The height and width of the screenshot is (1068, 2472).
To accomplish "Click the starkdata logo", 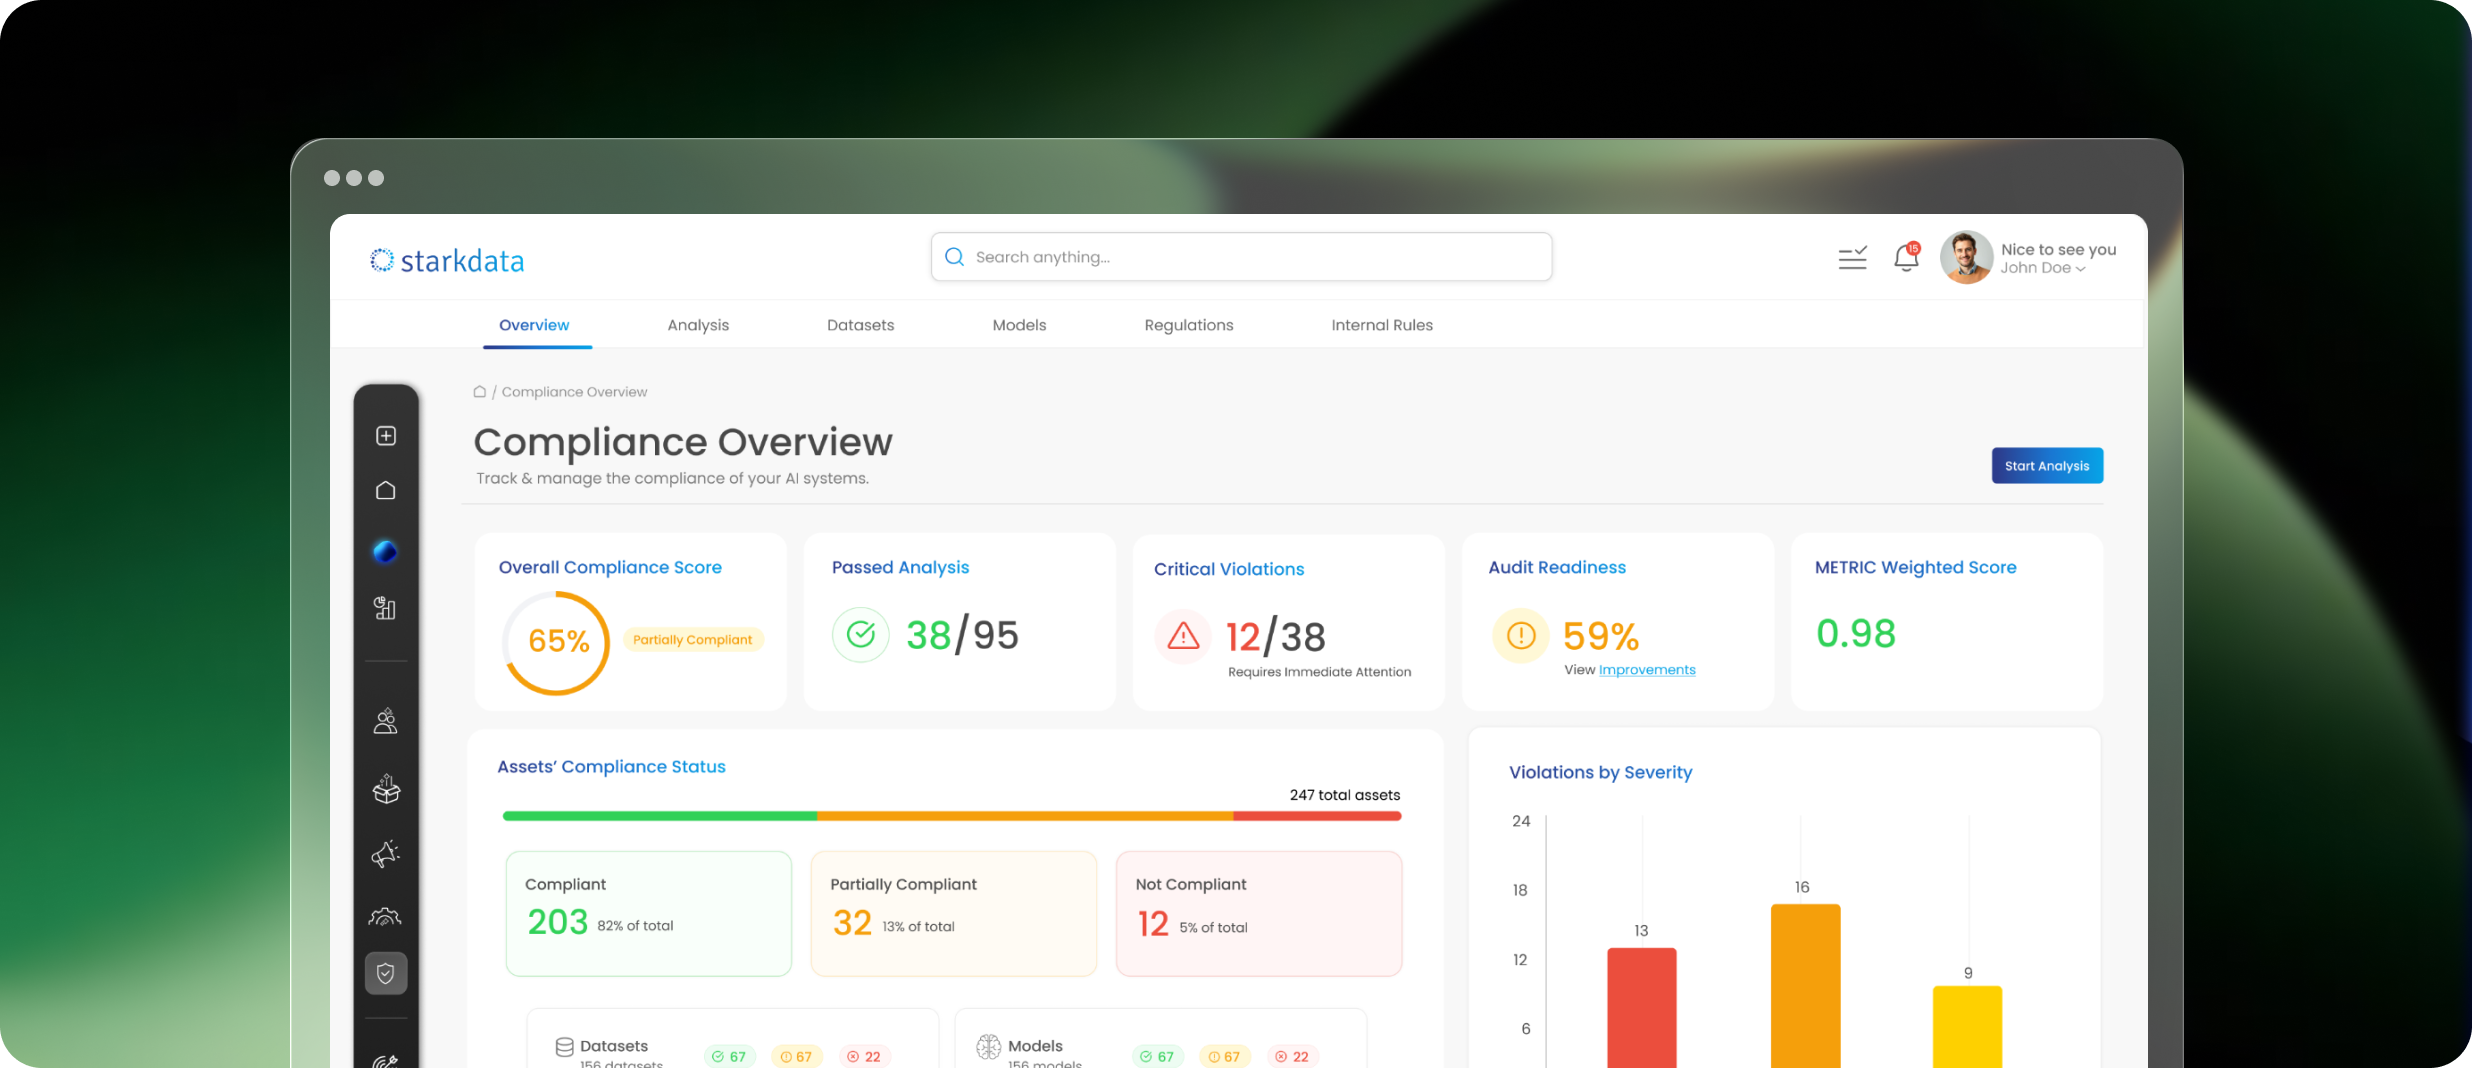I will (x=447, y=261).
